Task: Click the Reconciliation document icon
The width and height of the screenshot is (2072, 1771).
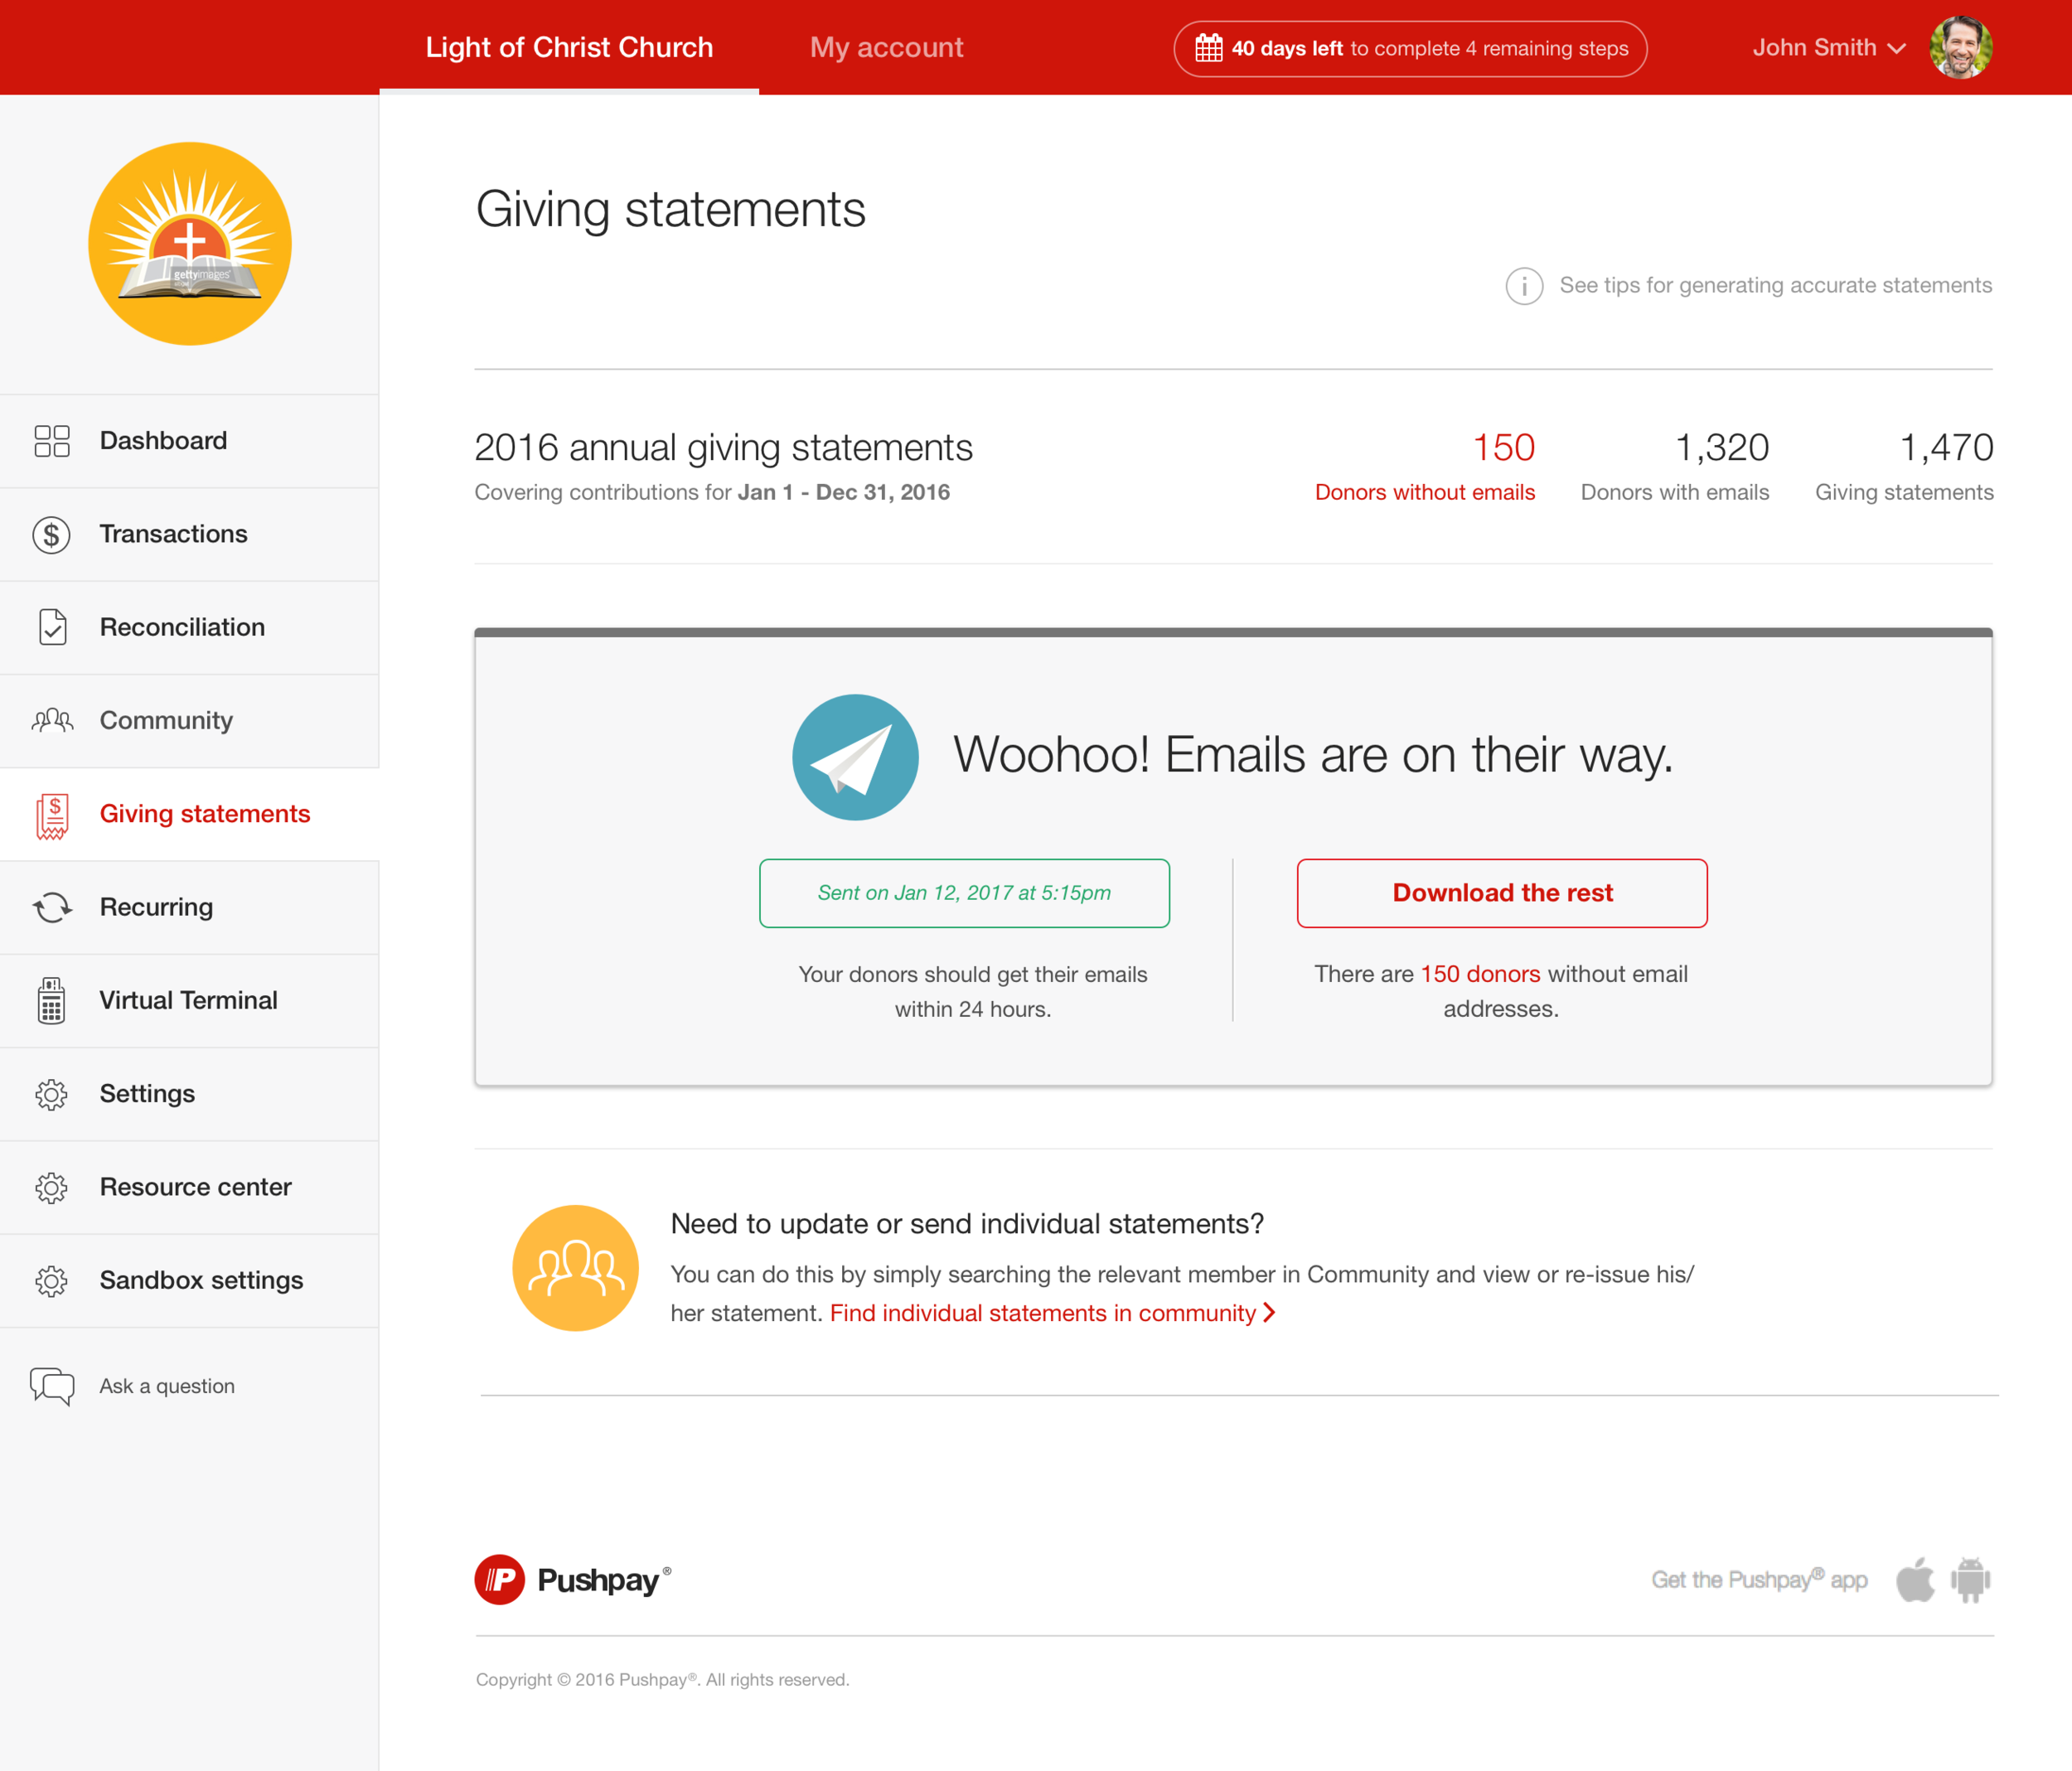Action: (52, 627)
